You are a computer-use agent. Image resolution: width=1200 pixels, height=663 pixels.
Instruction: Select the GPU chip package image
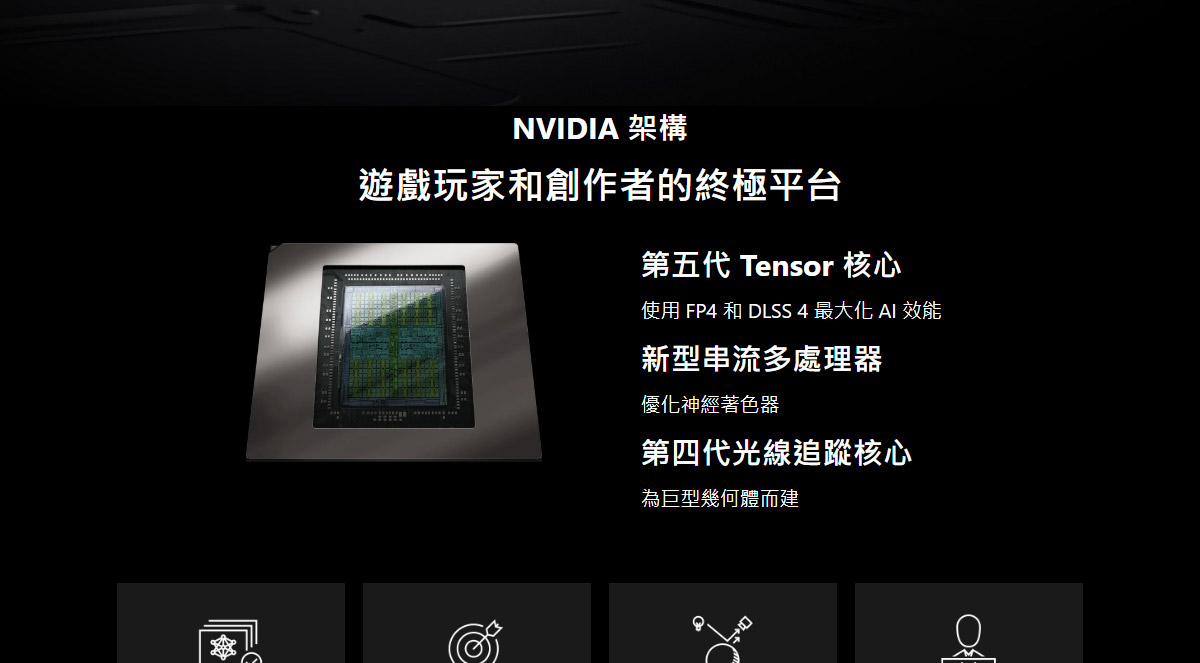[394, 352]
